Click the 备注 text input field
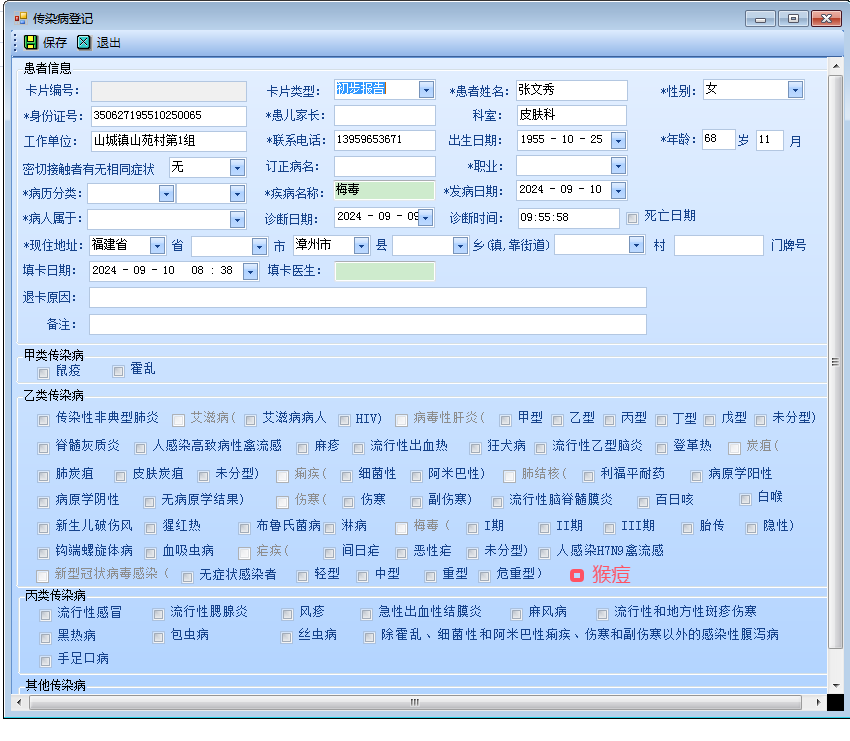850x741 pixels. pyautogui.click(x=367, y=324)
